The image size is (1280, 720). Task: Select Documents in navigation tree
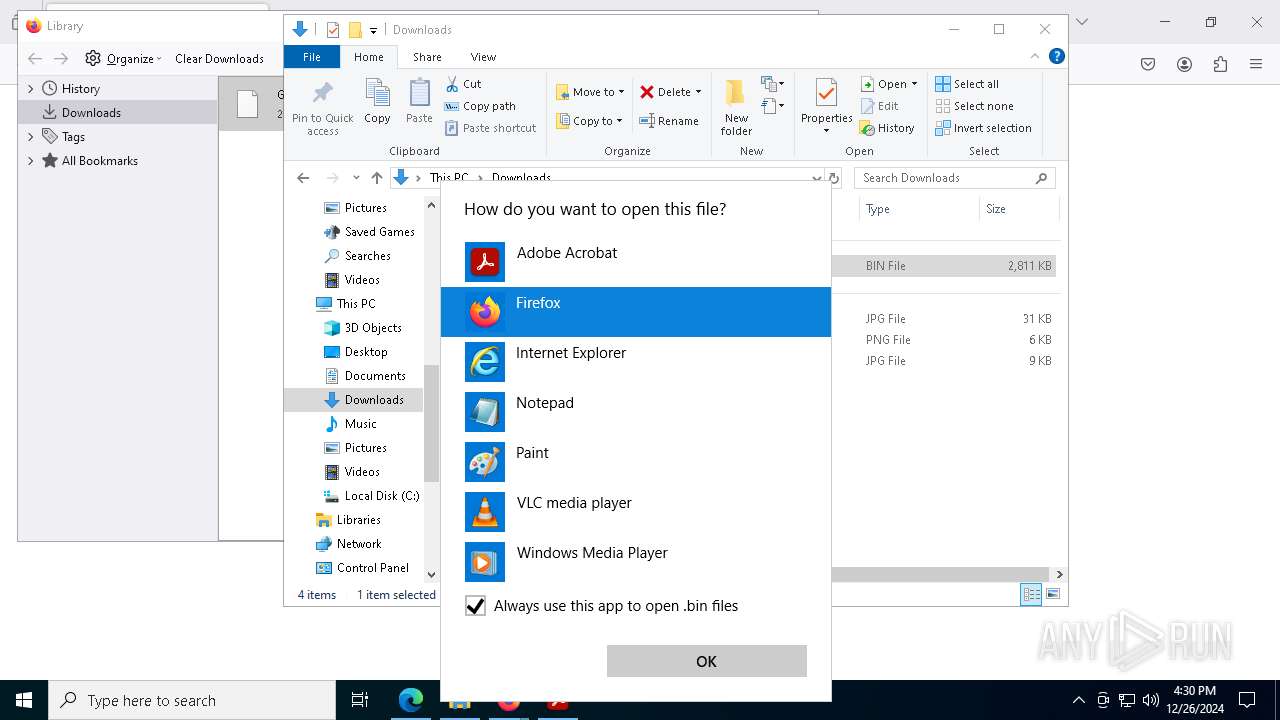[x=374, y=376]
